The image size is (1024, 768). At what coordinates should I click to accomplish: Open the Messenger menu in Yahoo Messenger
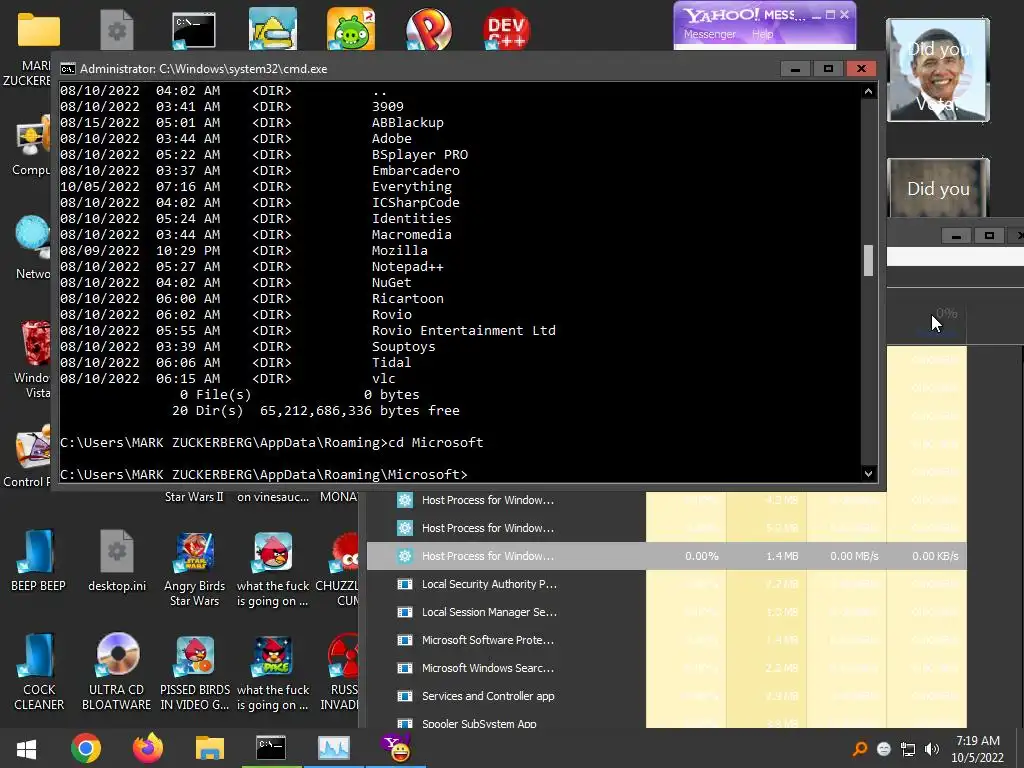coord(709,34)
